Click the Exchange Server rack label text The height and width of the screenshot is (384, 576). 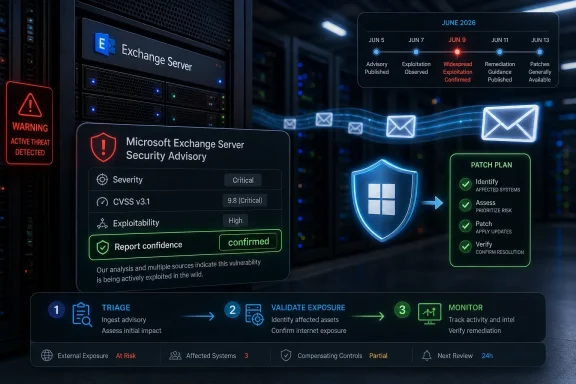point(157,58)
